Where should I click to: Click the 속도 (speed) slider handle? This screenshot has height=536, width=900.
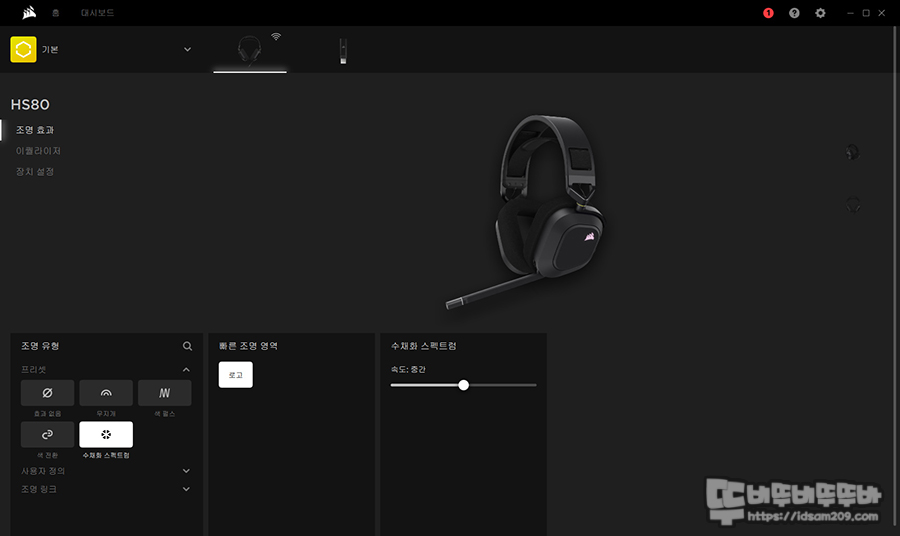click(463, 385)
